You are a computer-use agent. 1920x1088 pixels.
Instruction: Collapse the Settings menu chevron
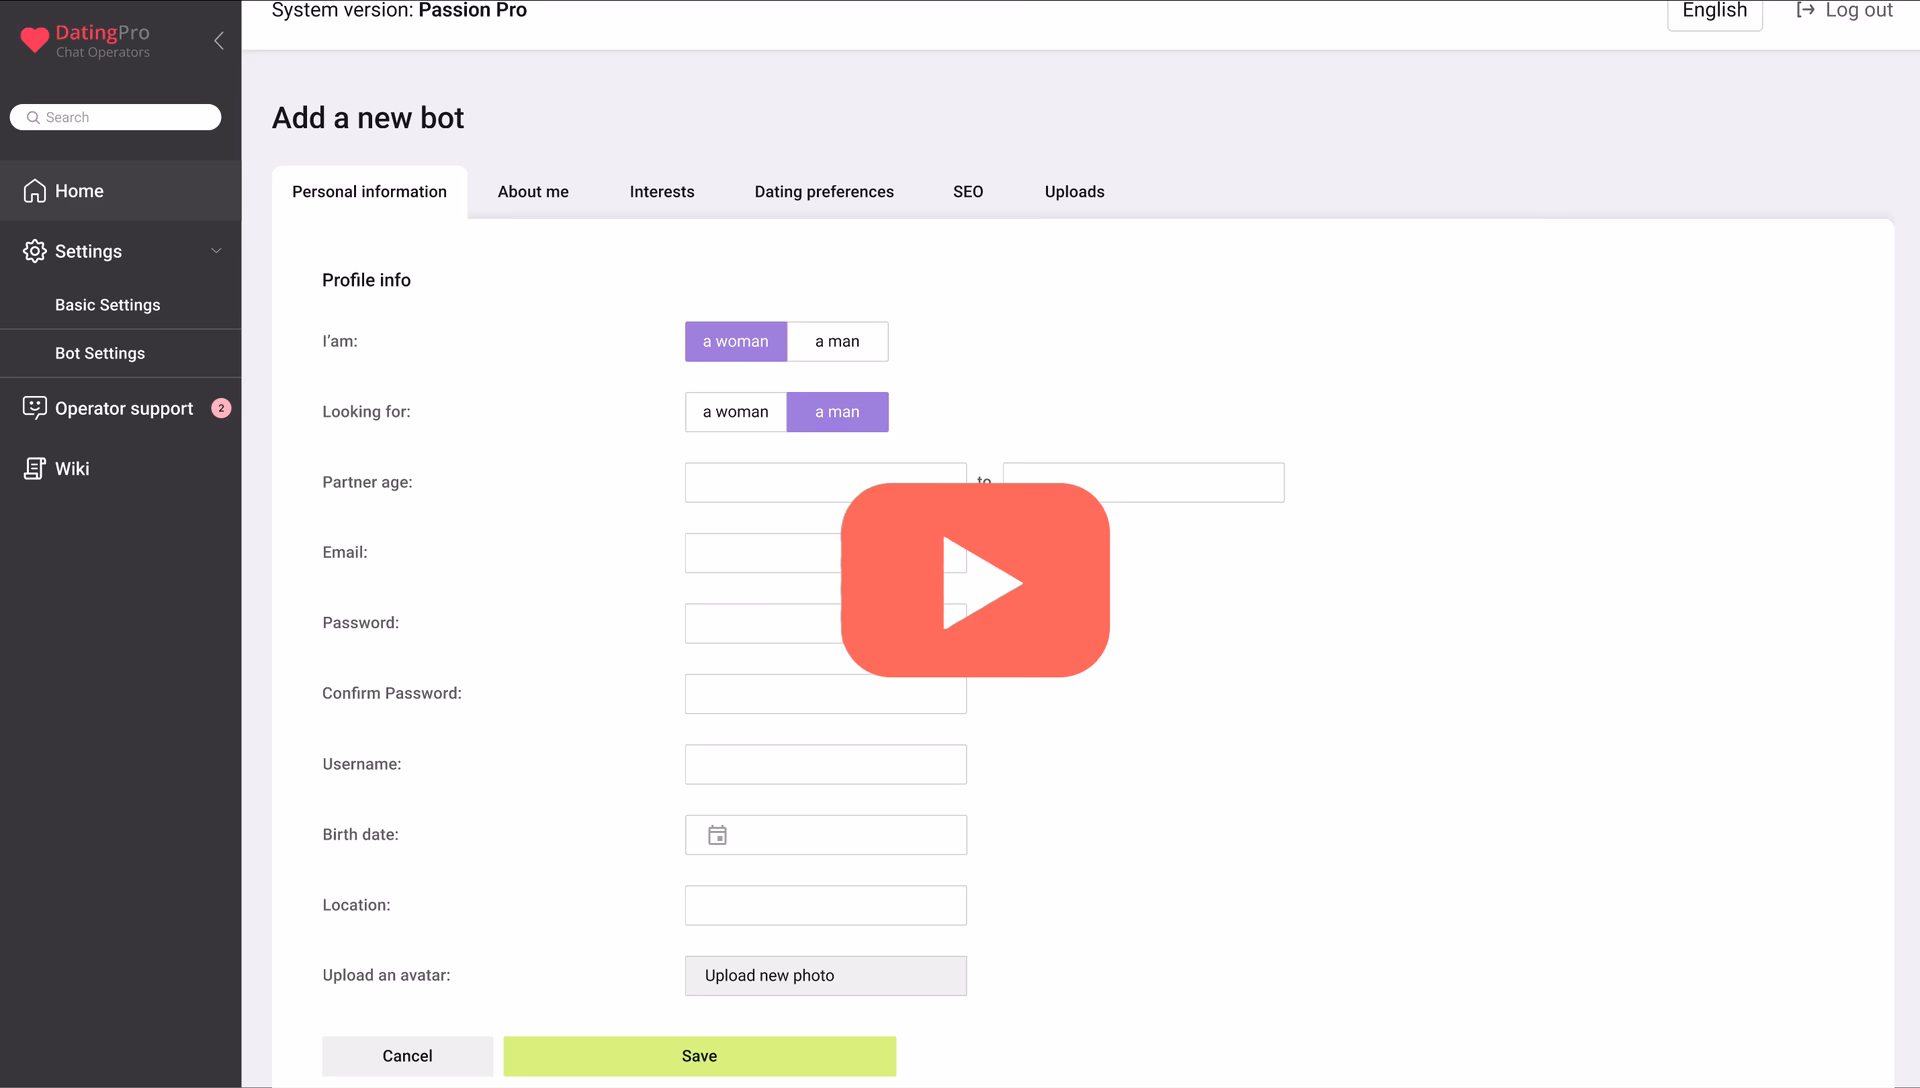tap(216, 251)
